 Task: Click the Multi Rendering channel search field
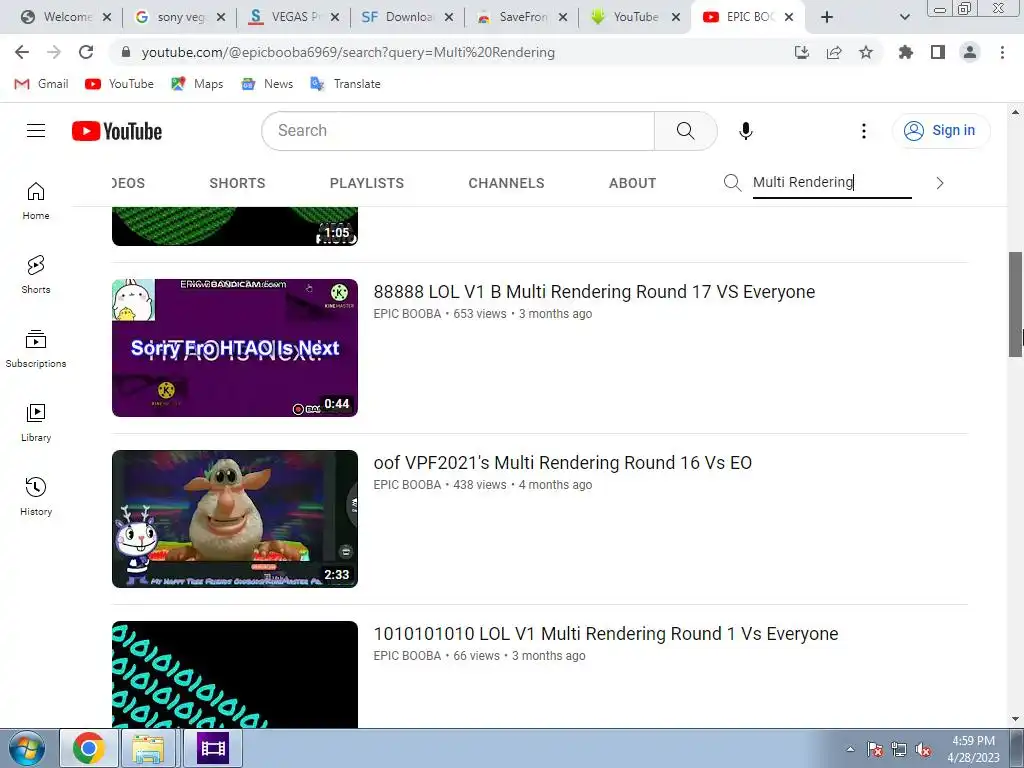pos(831,182)
